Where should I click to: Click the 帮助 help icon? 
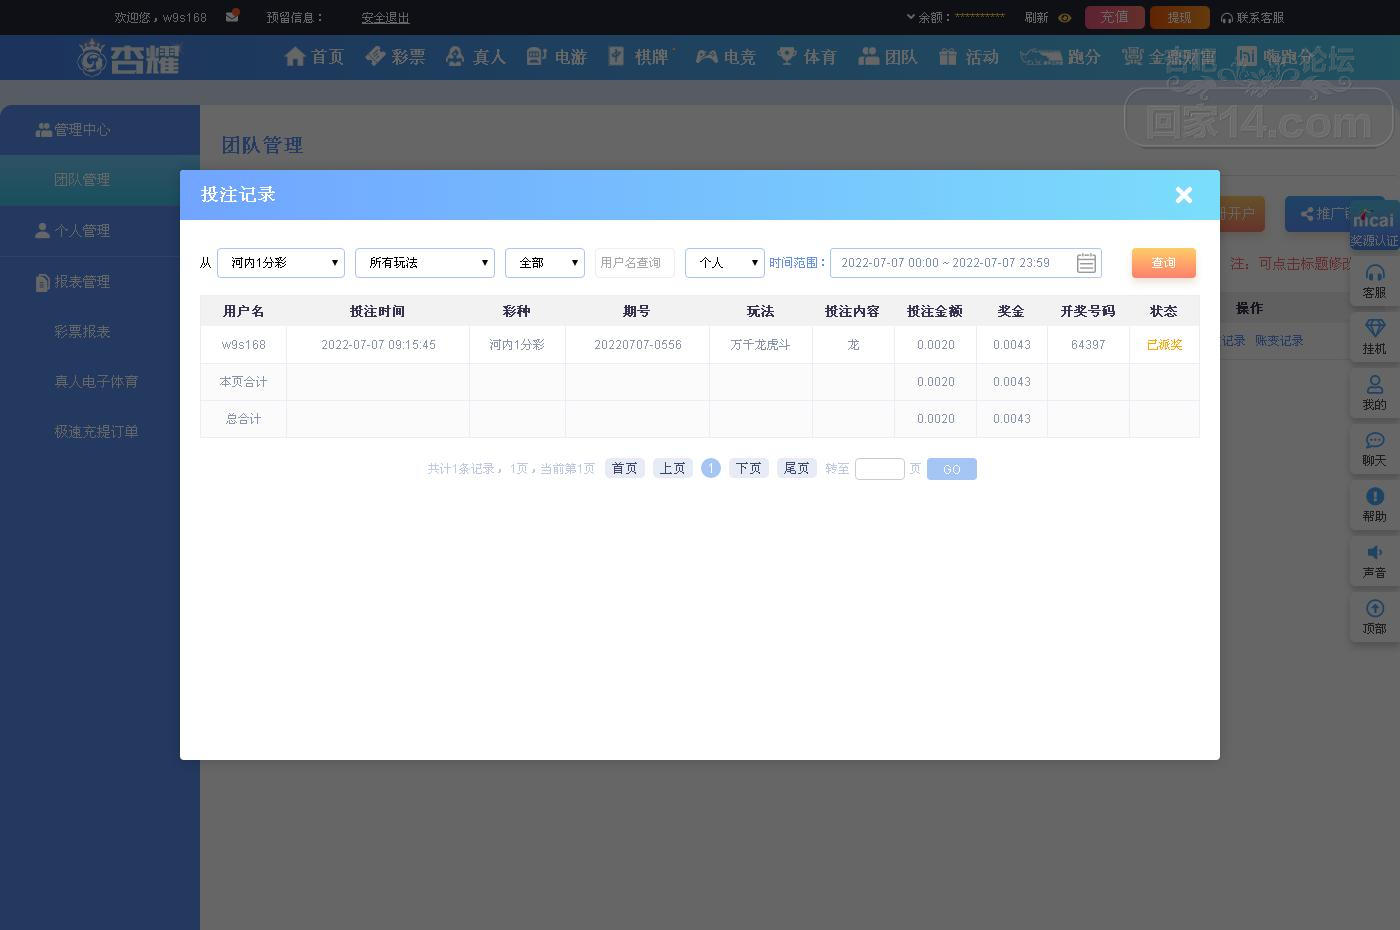tap(1375, 496)
